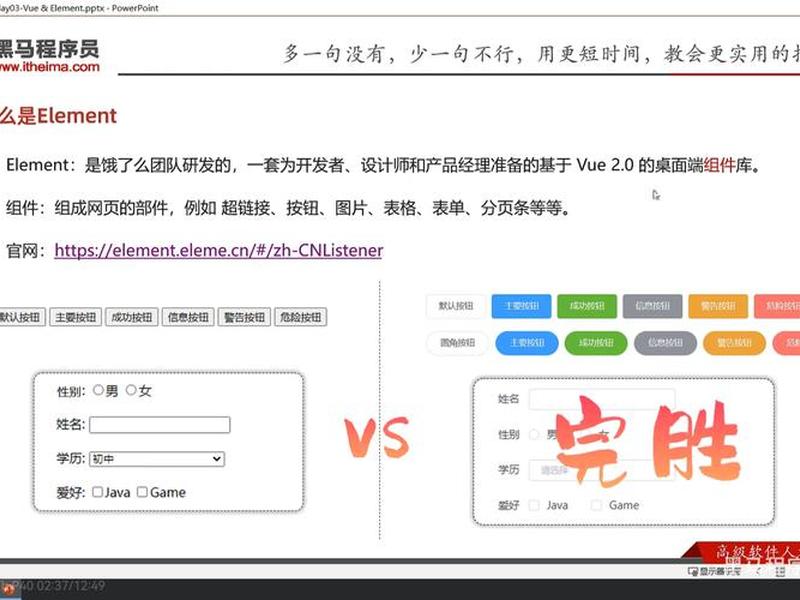
Task: Click the red 组件 highlighted word
Action: click(719, 165)
